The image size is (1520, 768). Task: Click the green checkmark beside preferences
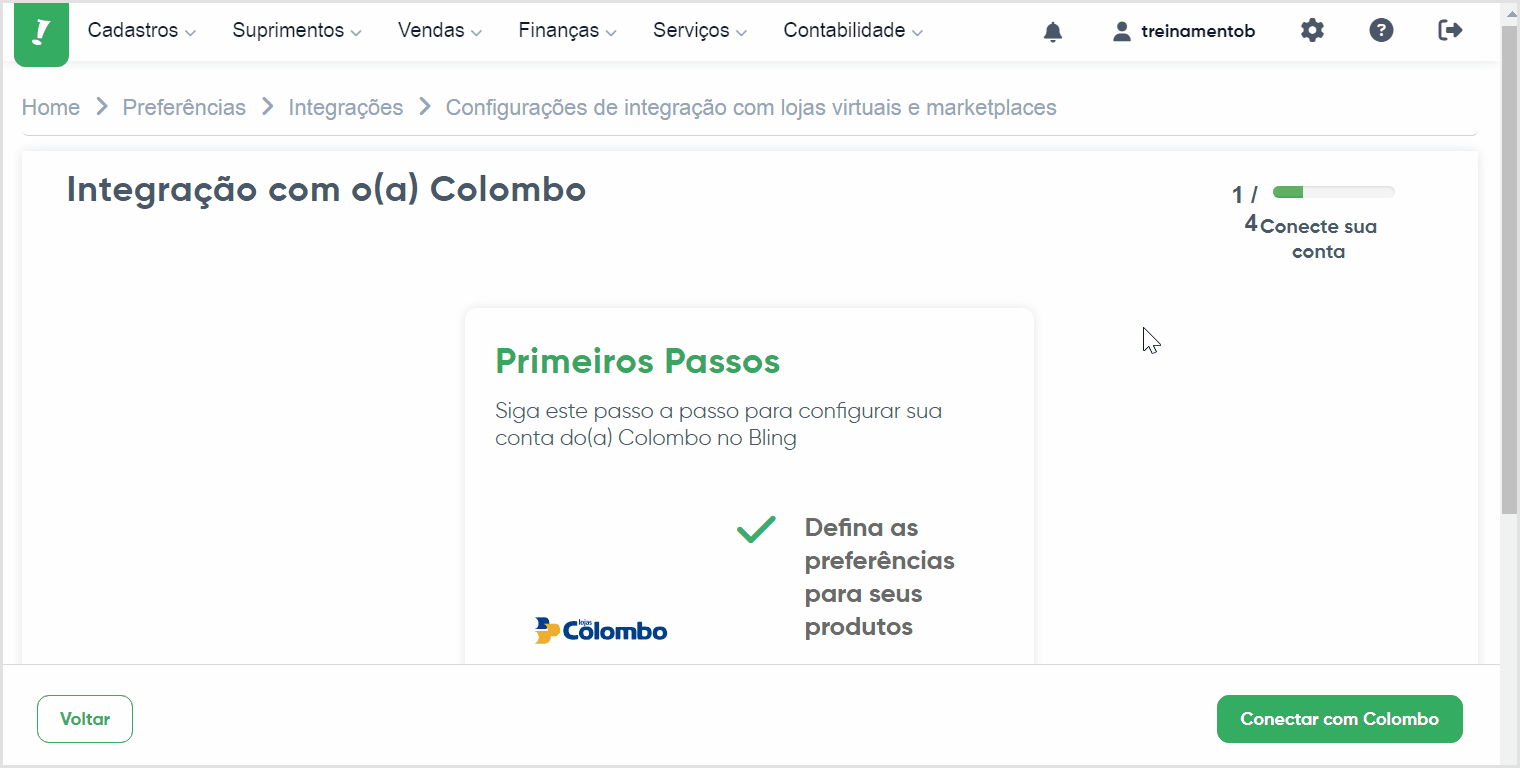click(x=756, y=530)
